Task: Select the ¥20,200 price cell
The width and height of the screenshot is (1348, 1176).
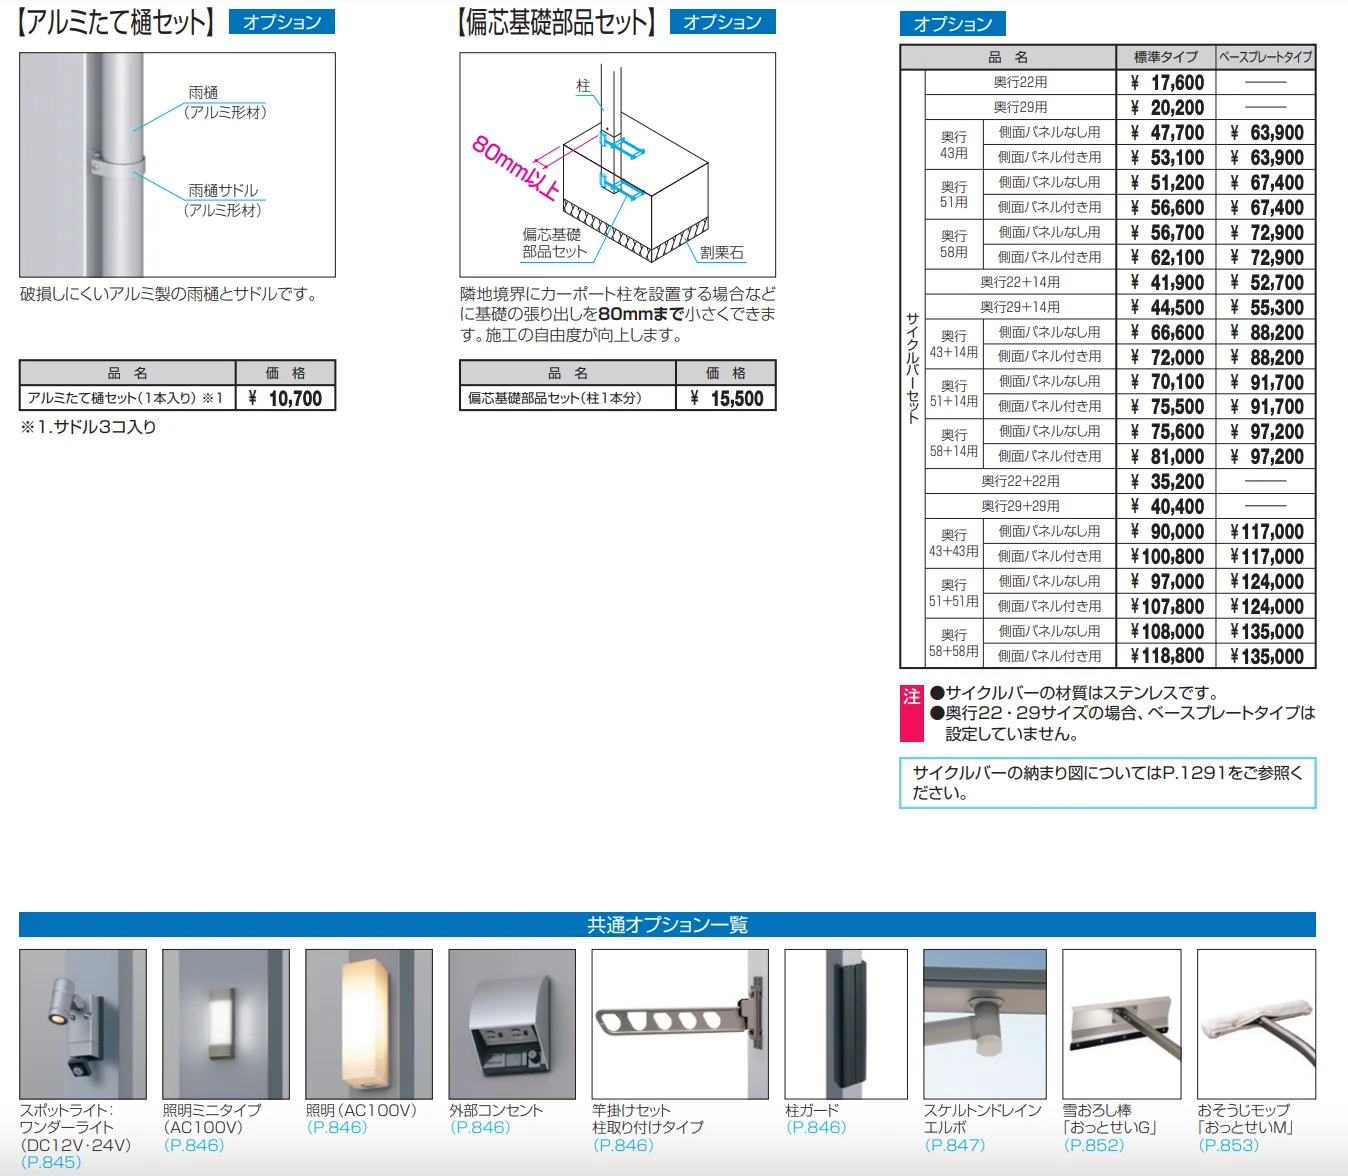Action: click(x=1166, y=107)
